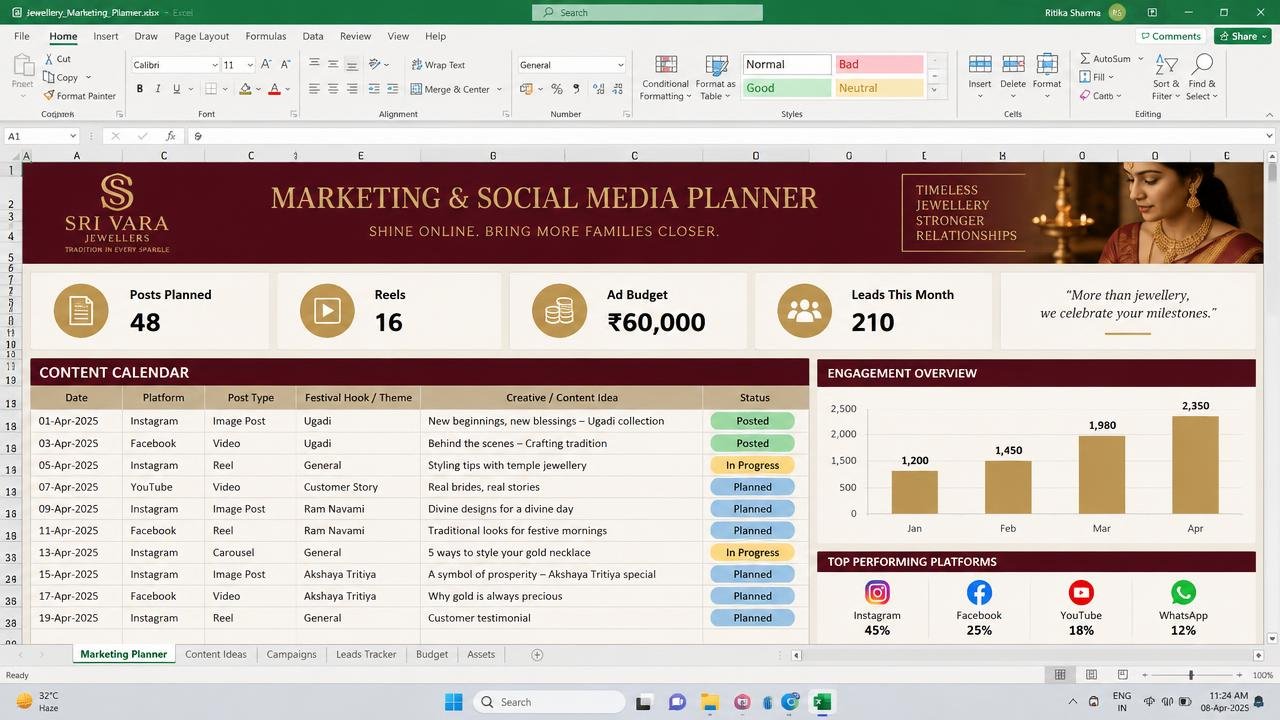This screenshot has width=1280, height=720.
Task: Open the Content Ideas sheet
Action: click(x=216, y=654)
